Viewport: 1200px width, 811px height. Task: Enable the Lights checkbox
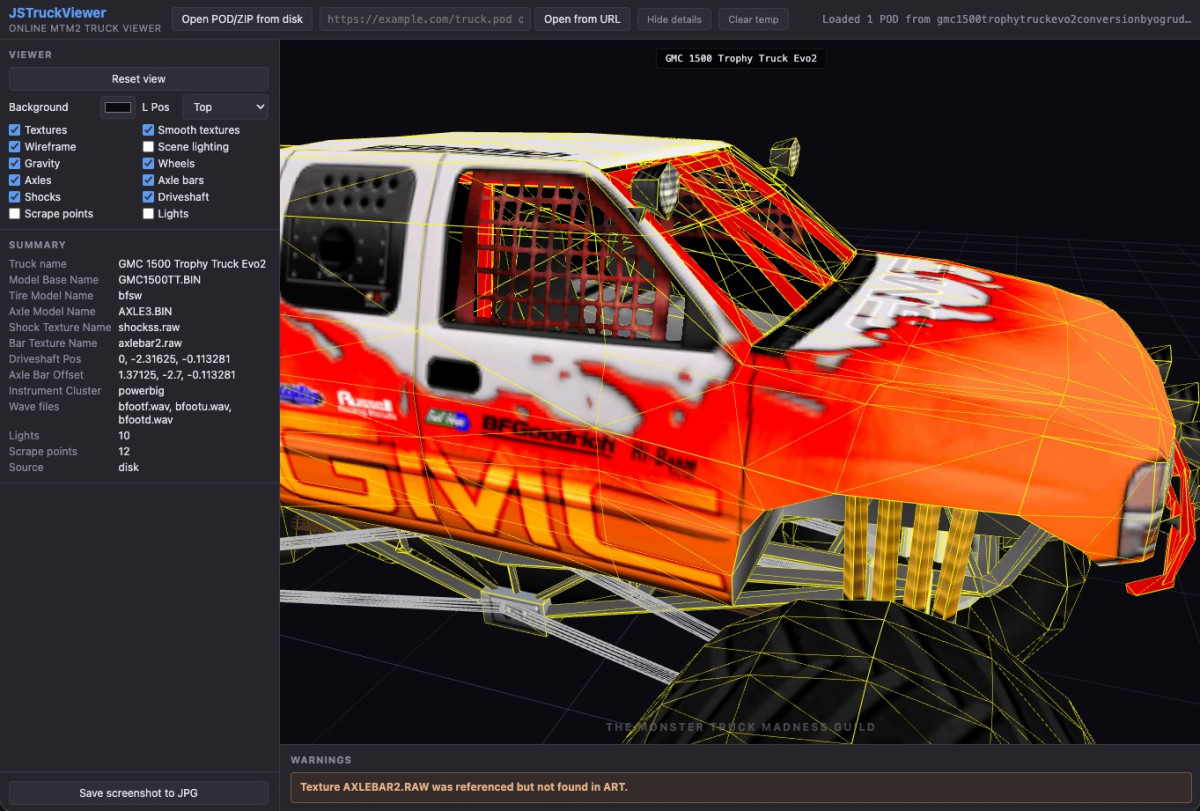pos(148,214)
